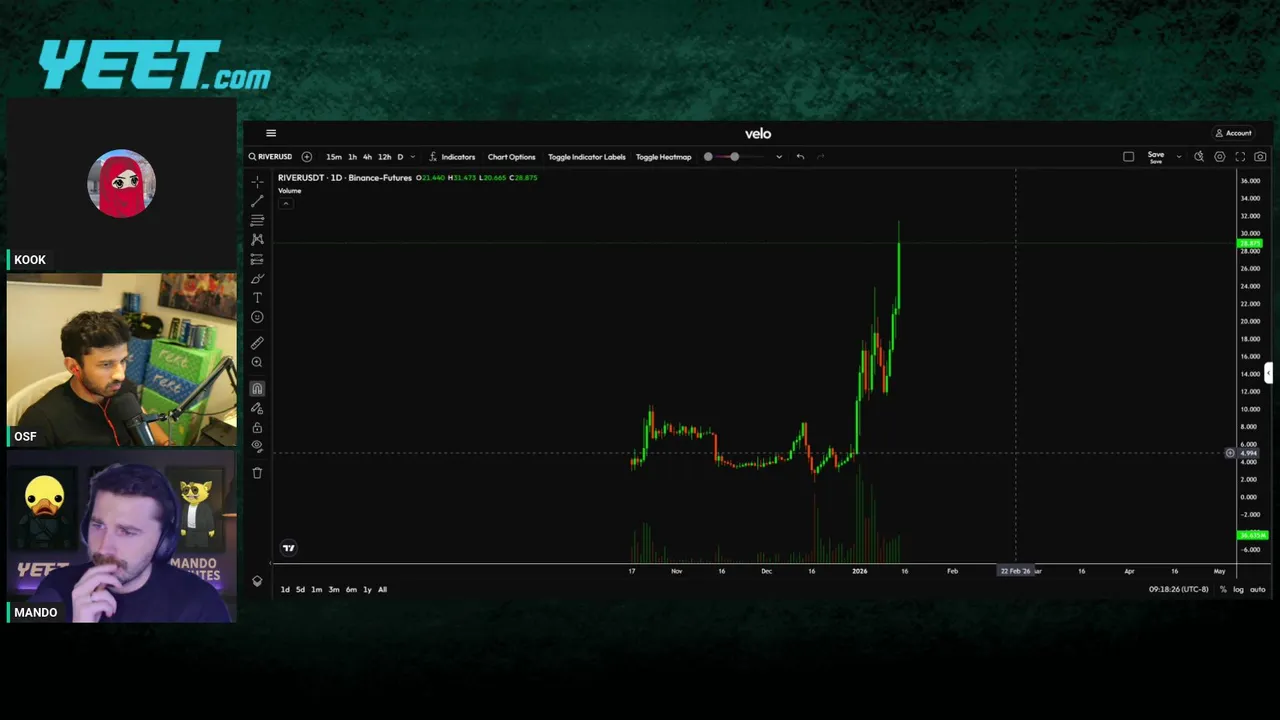Select the brush drawing tool
The image size is (1280, 720).
pyautogui.click(x=257, y=278)
